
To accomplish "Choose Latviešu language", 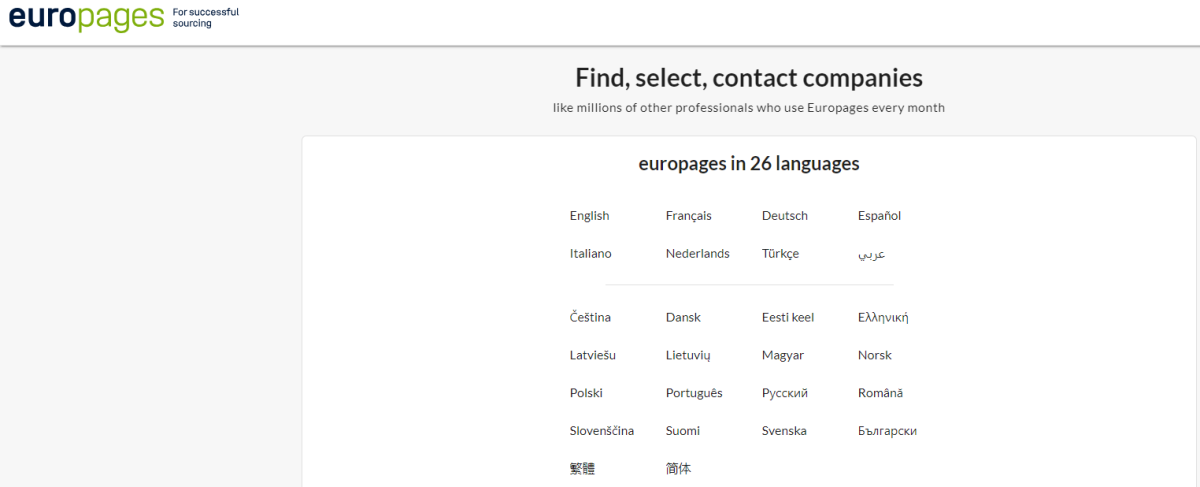I will click(x=593, y=356).
